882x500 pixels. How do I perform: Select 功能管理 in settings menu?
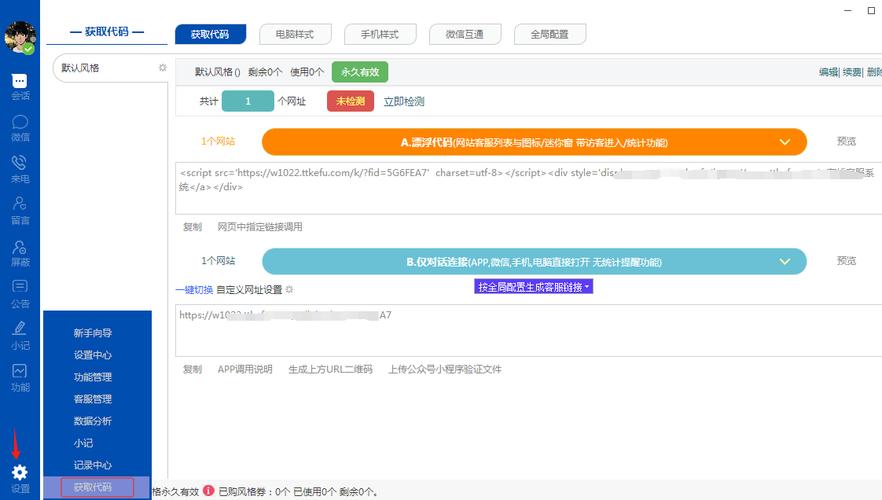93,377
